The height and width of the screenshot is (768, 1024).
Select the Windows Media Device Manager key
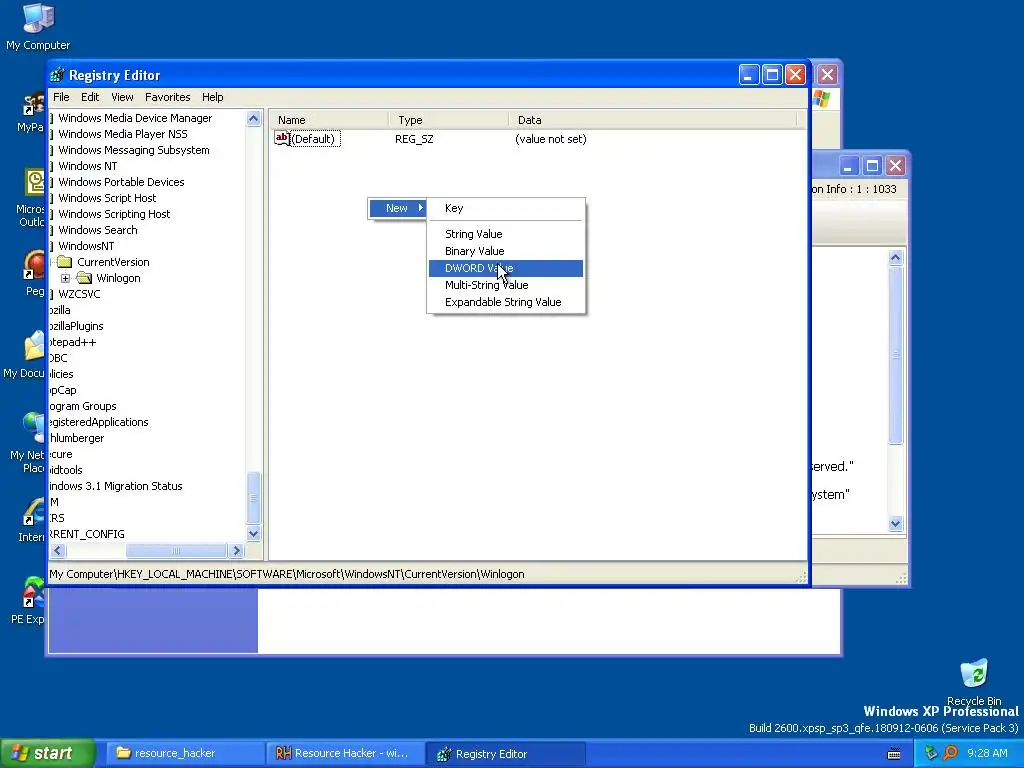[x=135, y=118]
